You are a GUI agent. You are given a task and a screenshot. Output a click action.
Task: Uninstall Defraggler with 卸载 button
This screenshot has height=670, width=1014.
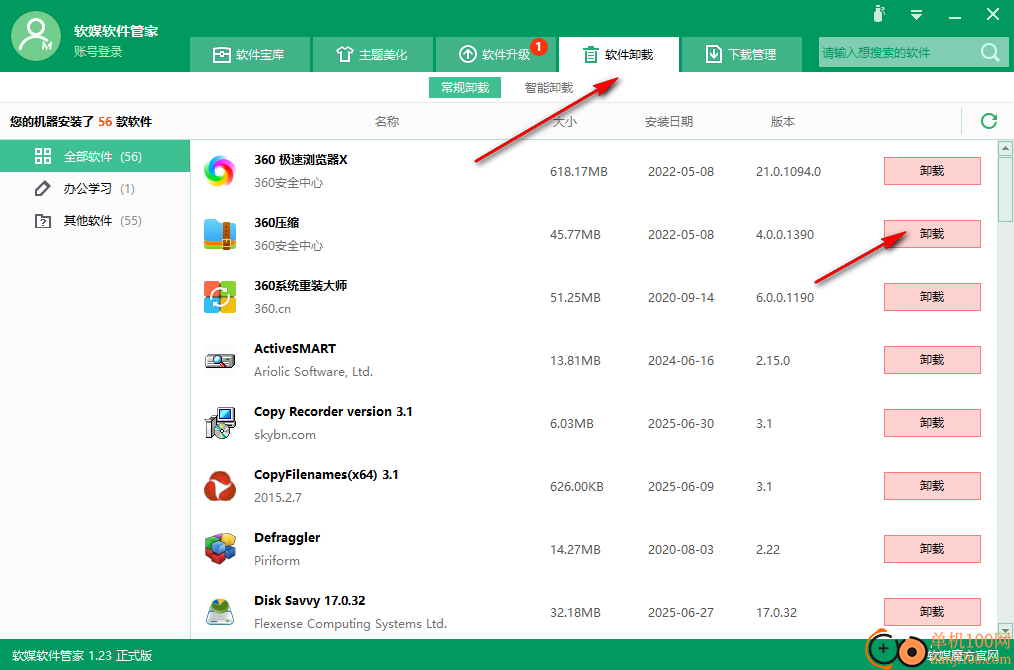[x=932, y=548]
